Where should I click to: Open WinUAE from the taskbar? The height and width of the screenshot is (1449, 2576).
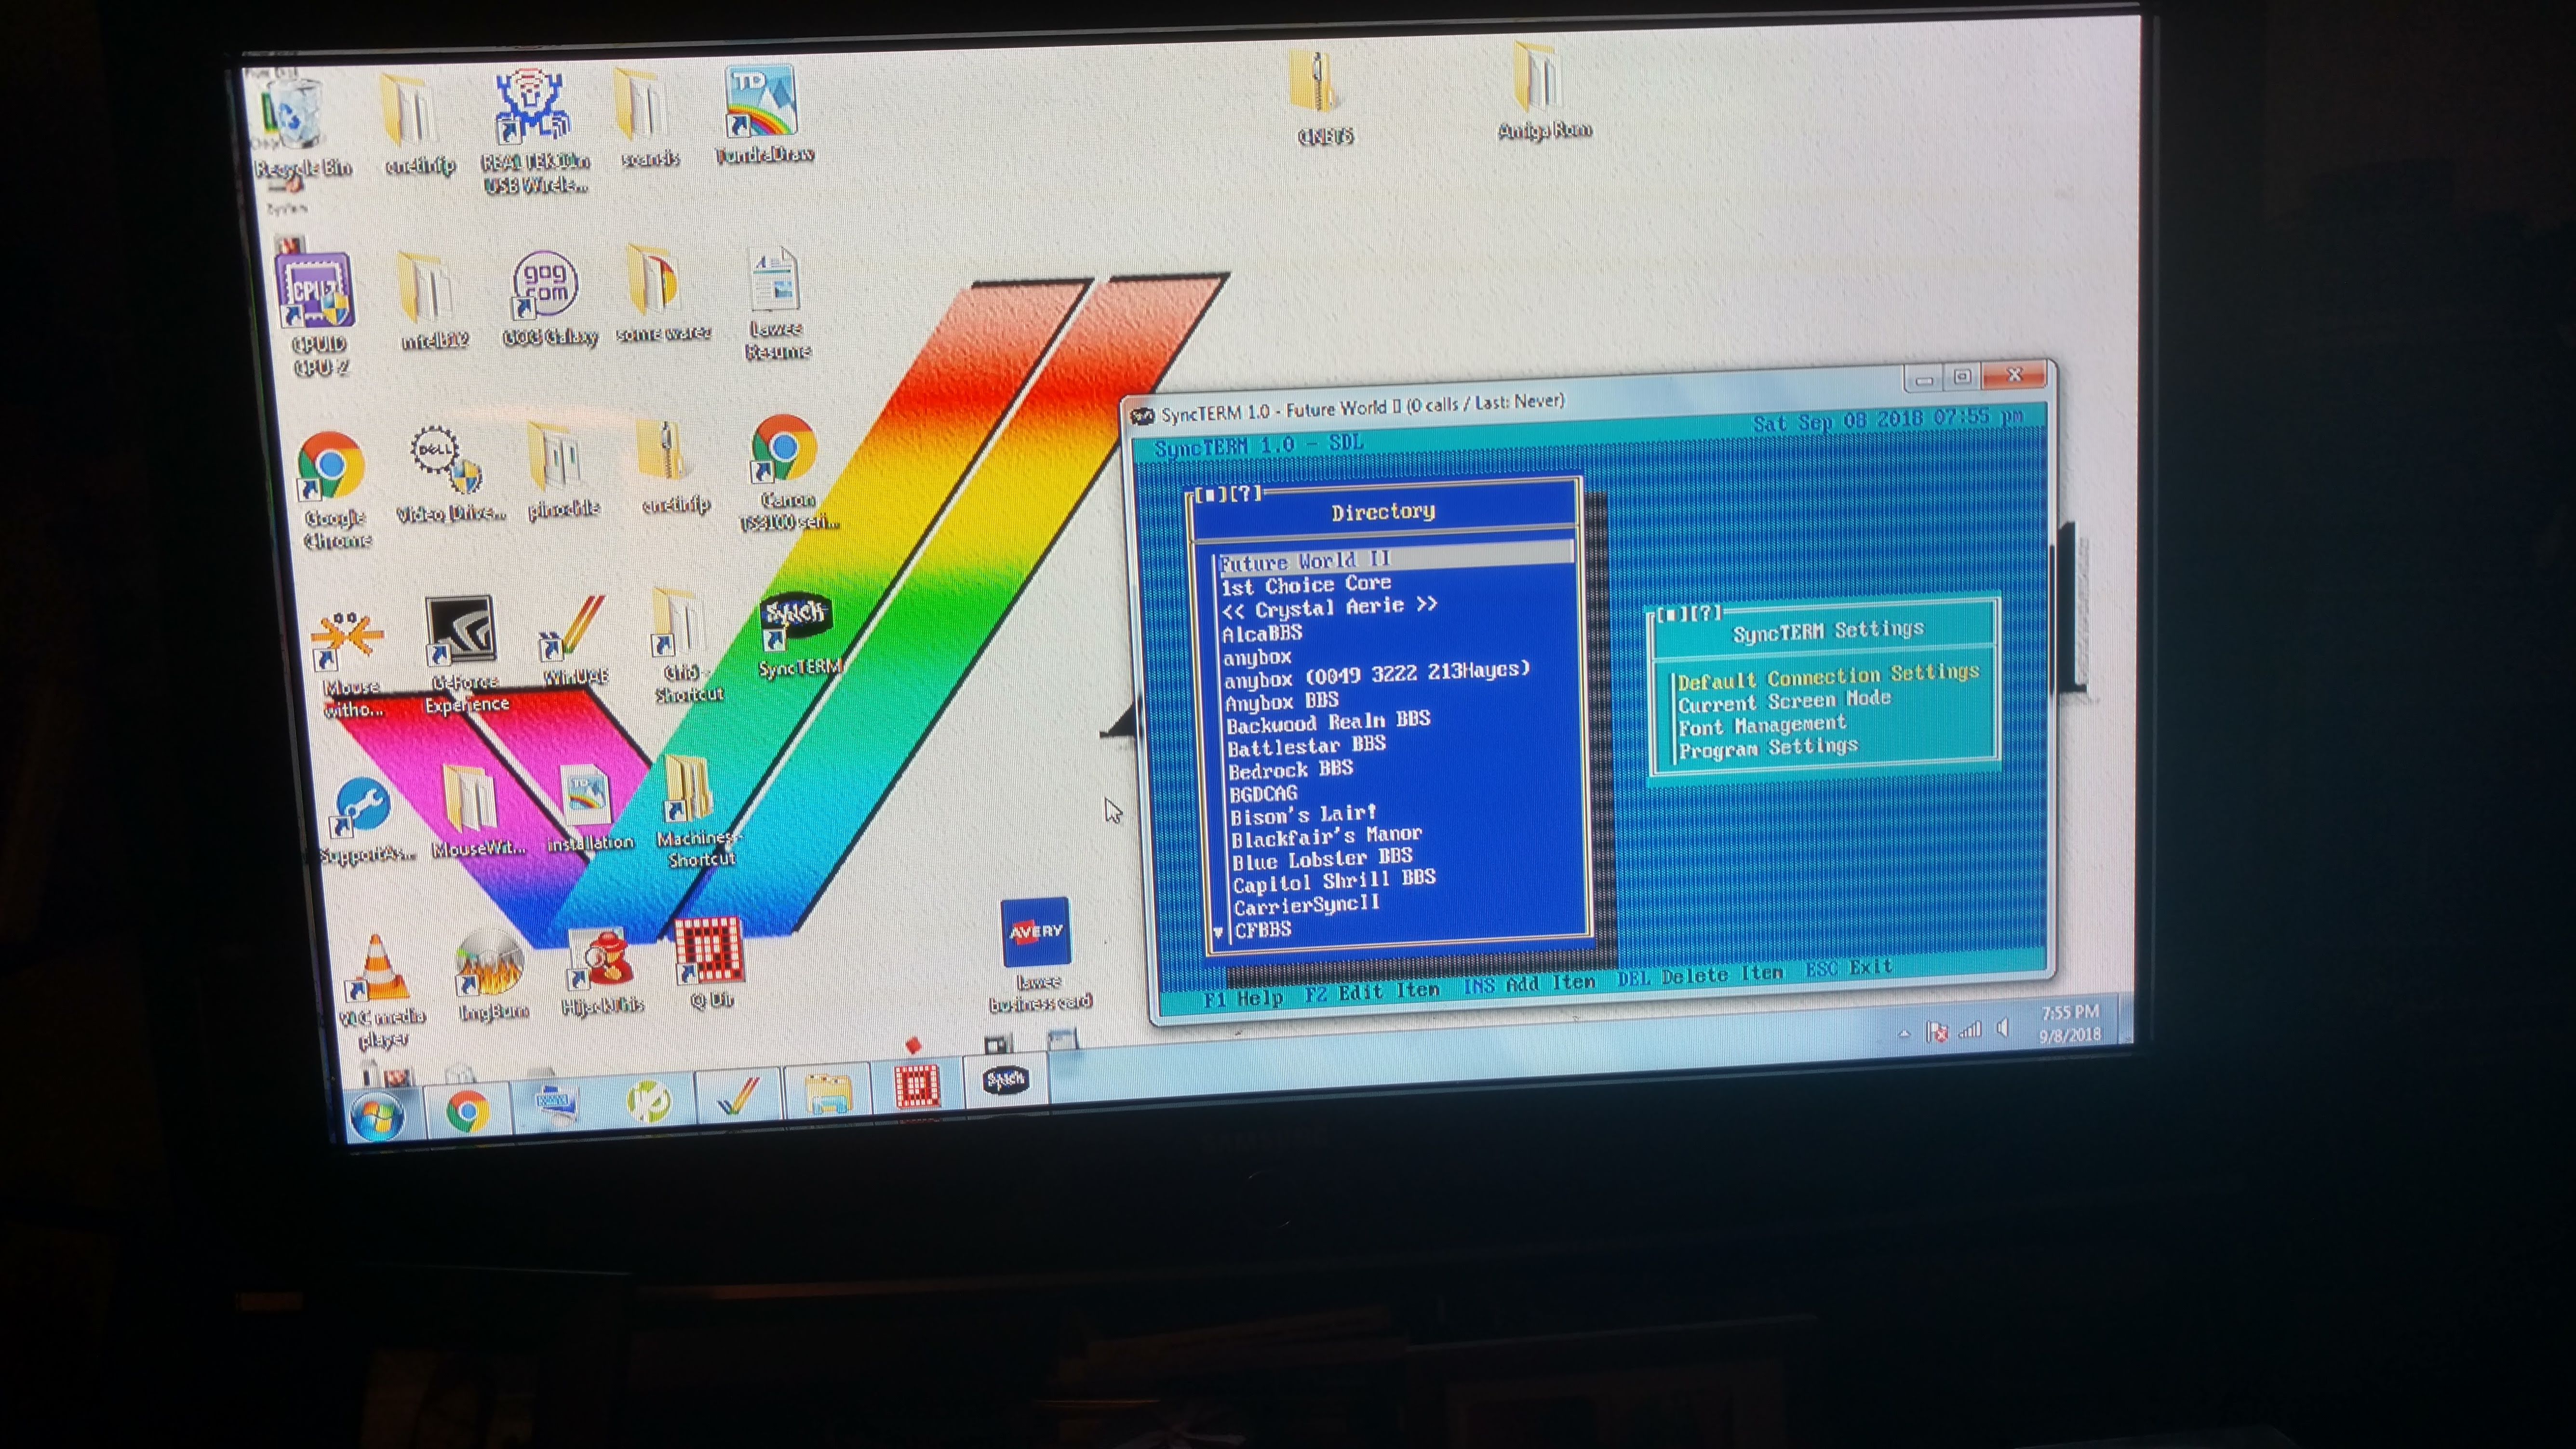(x=738, y=1098)
